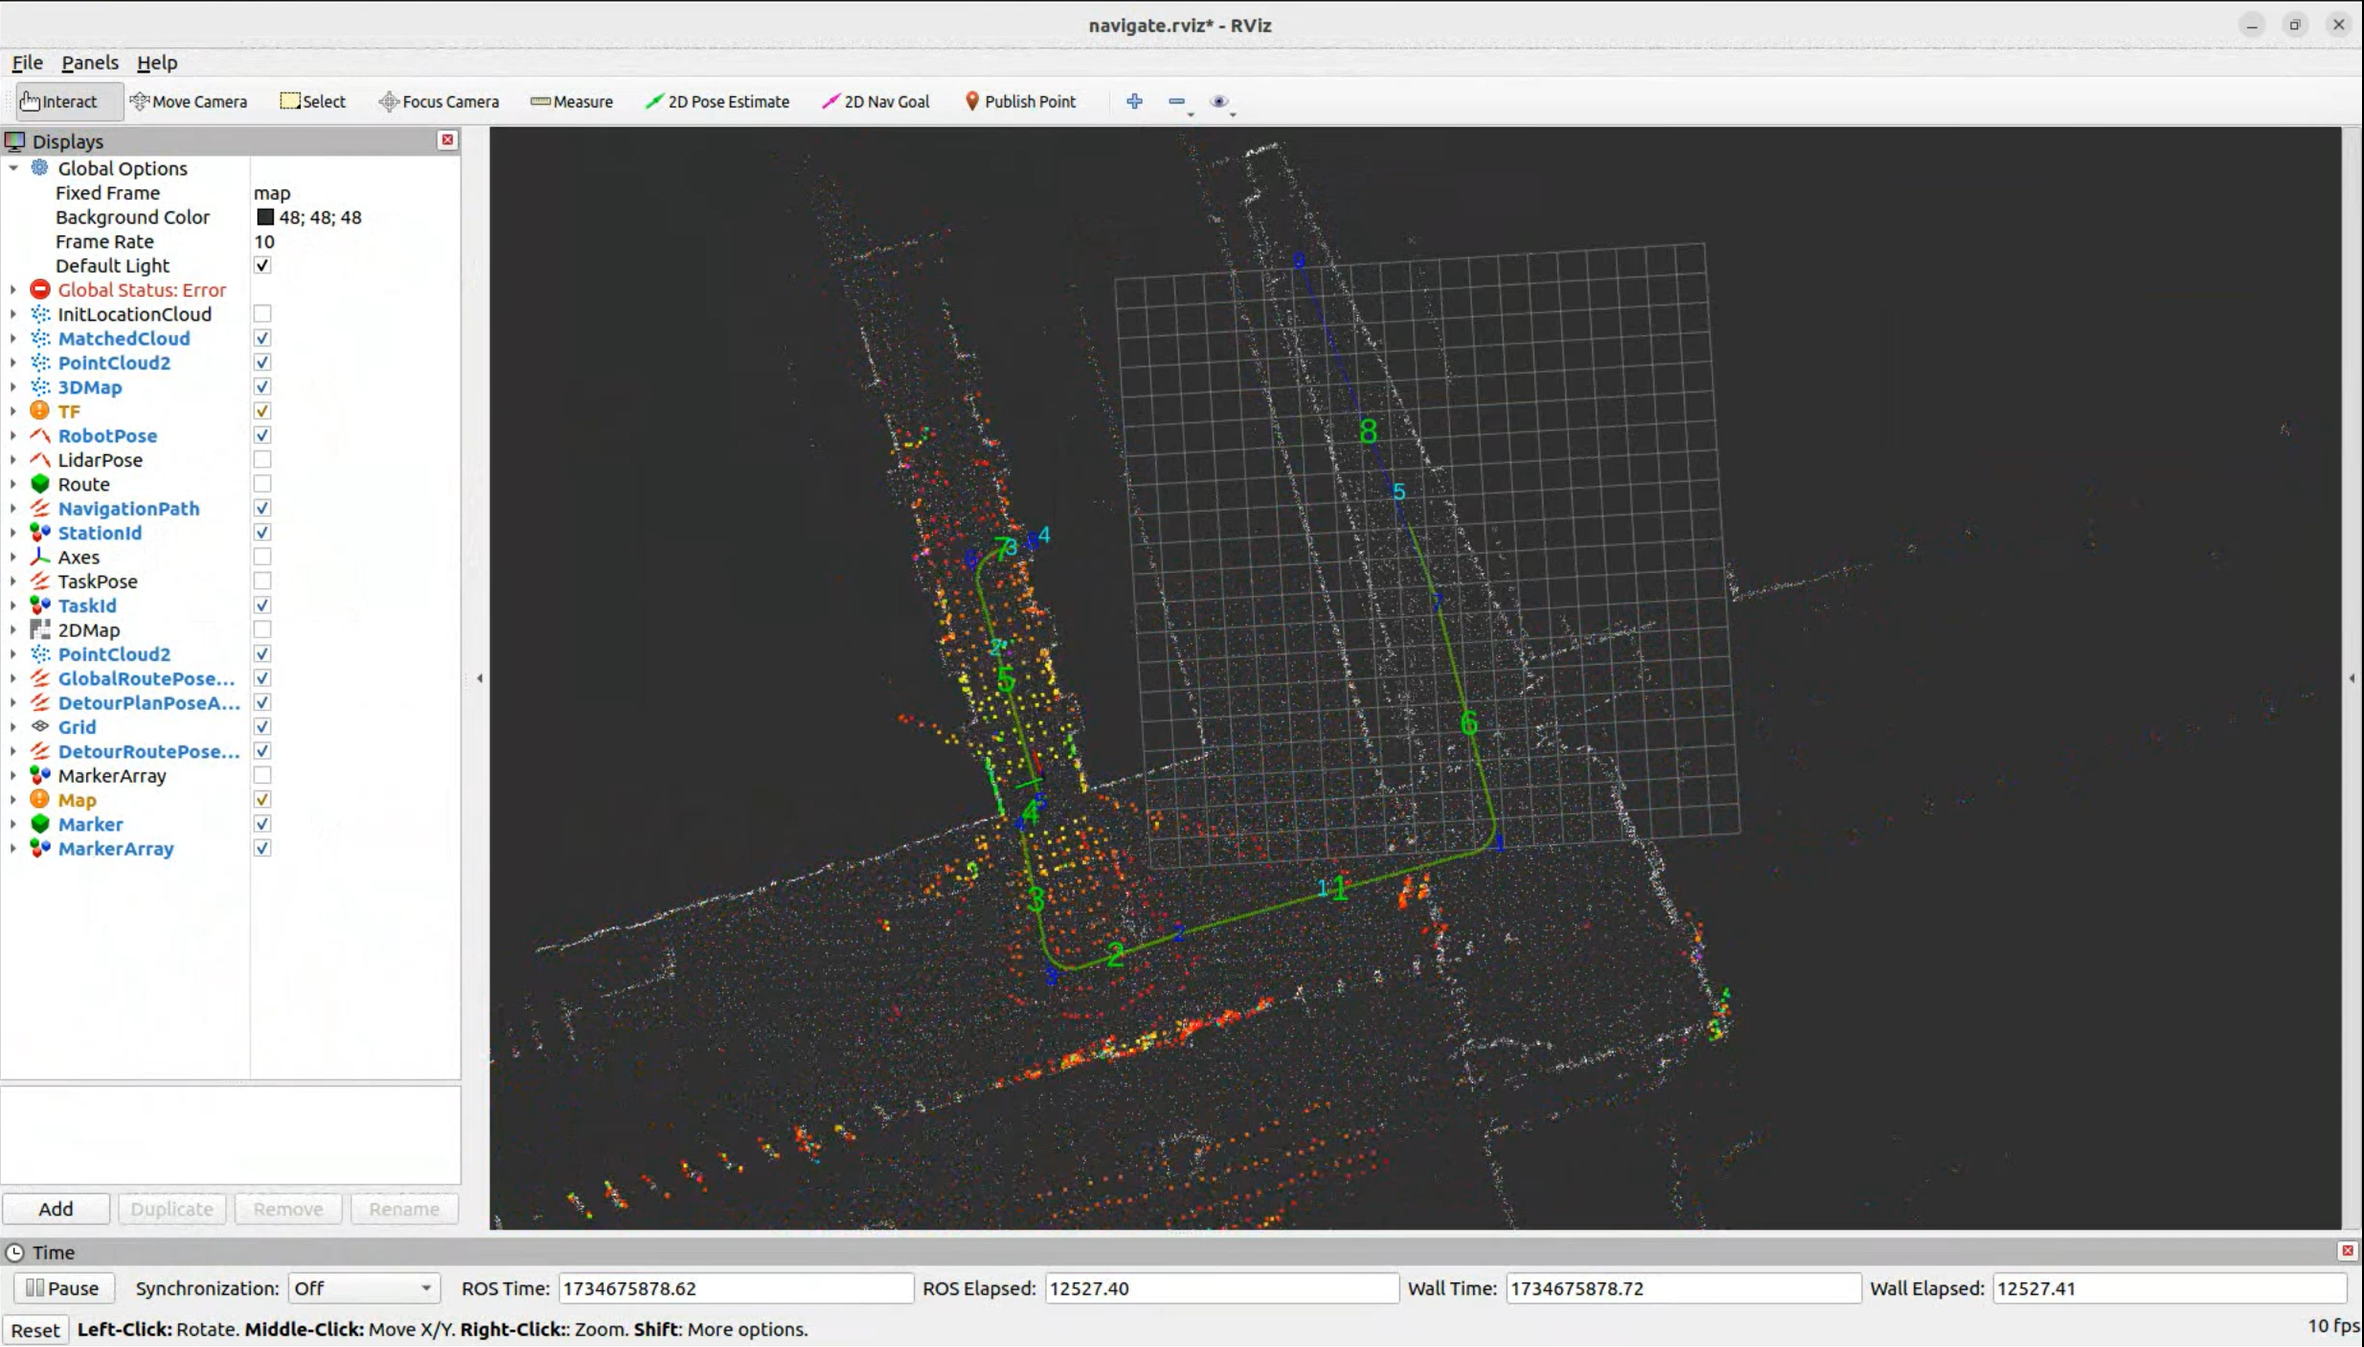Open the Panels menu
Image resolution: width=2364 pixels, height=1347 pixels.
tap(89, 62)
